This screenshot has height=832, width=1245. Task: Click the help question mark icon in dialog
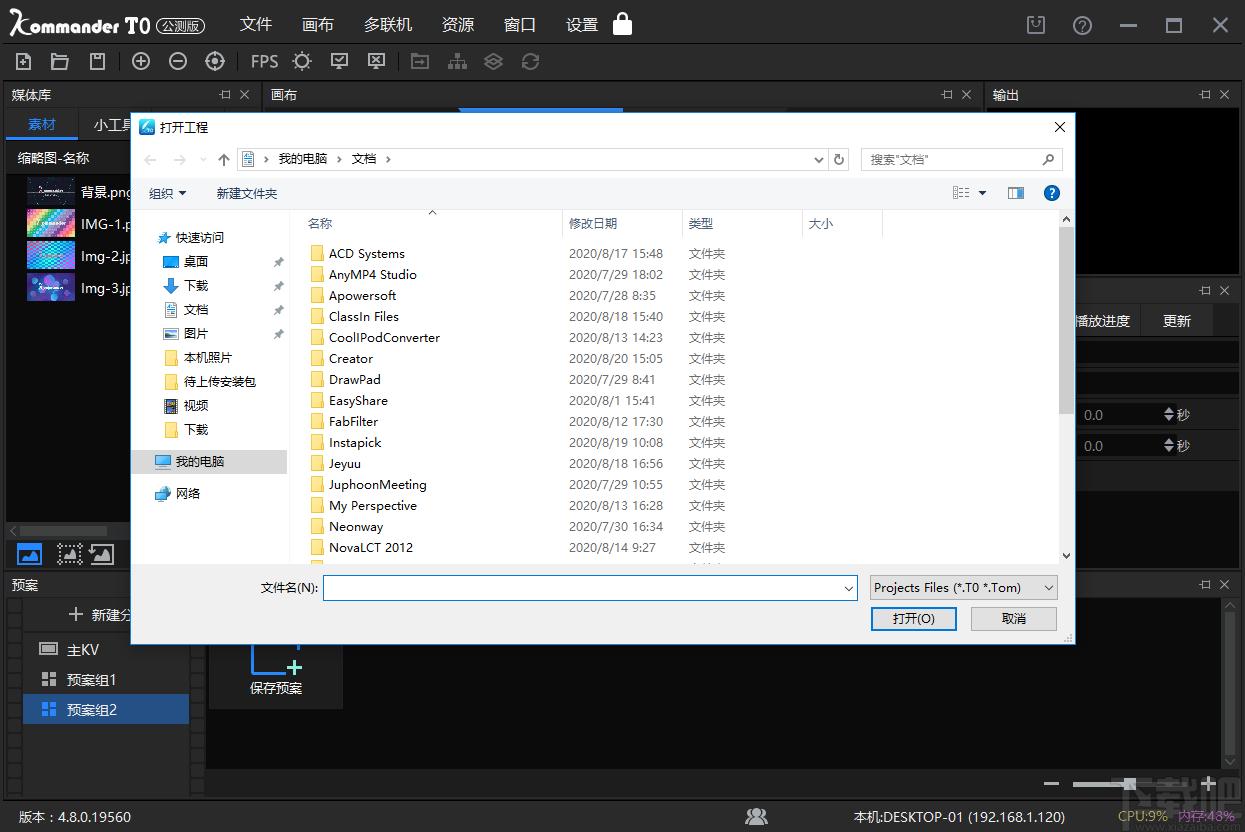[1051, 193]
